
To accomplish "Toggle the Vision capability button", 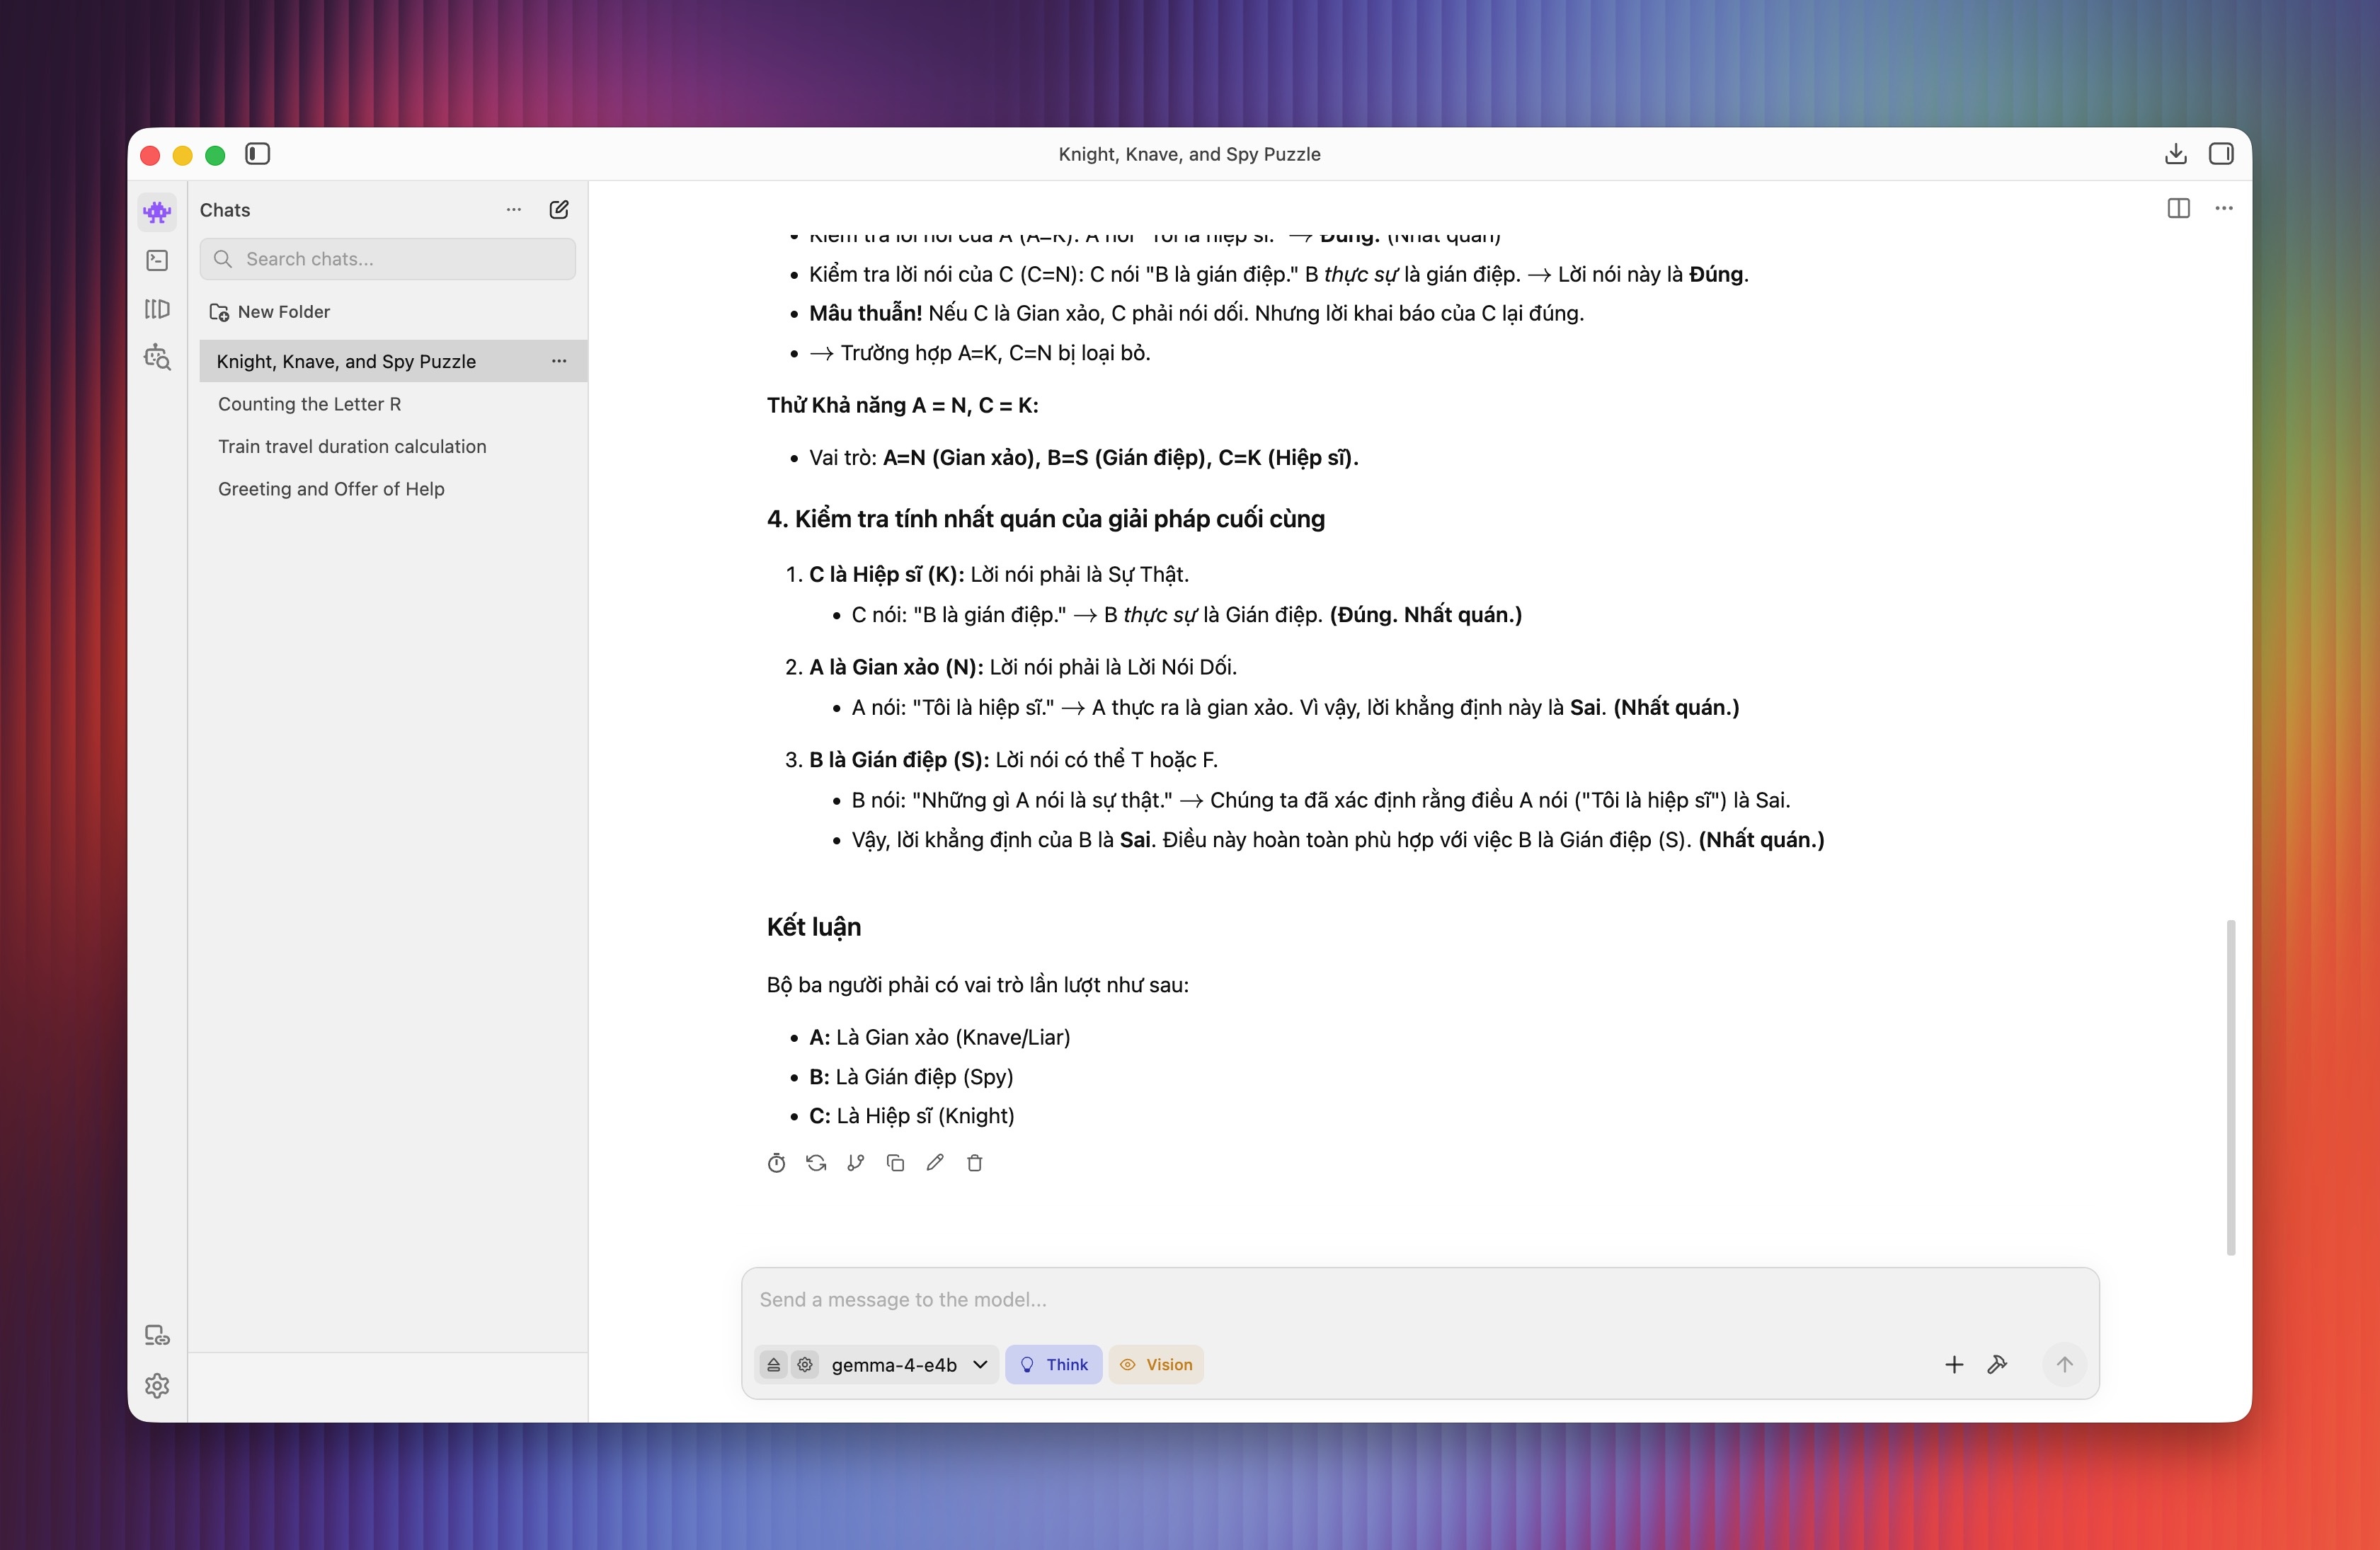I will pyautogui.click(x=1156, y=1364).
